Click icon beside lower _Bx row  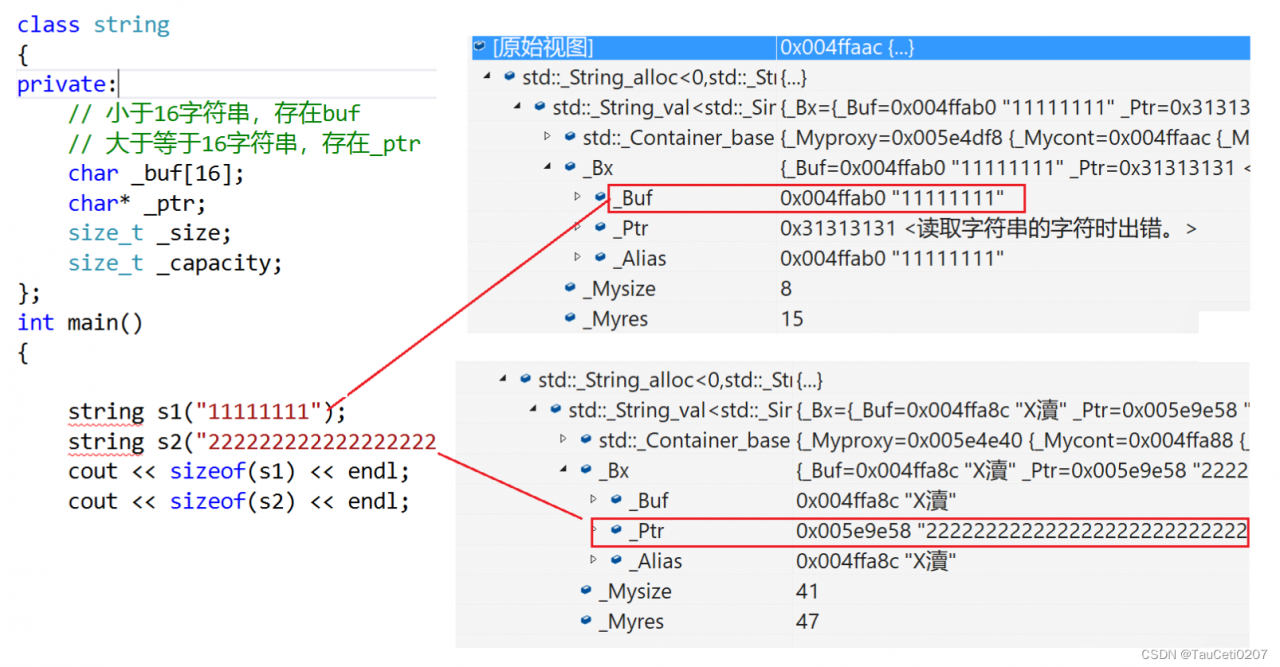(587, 470)
